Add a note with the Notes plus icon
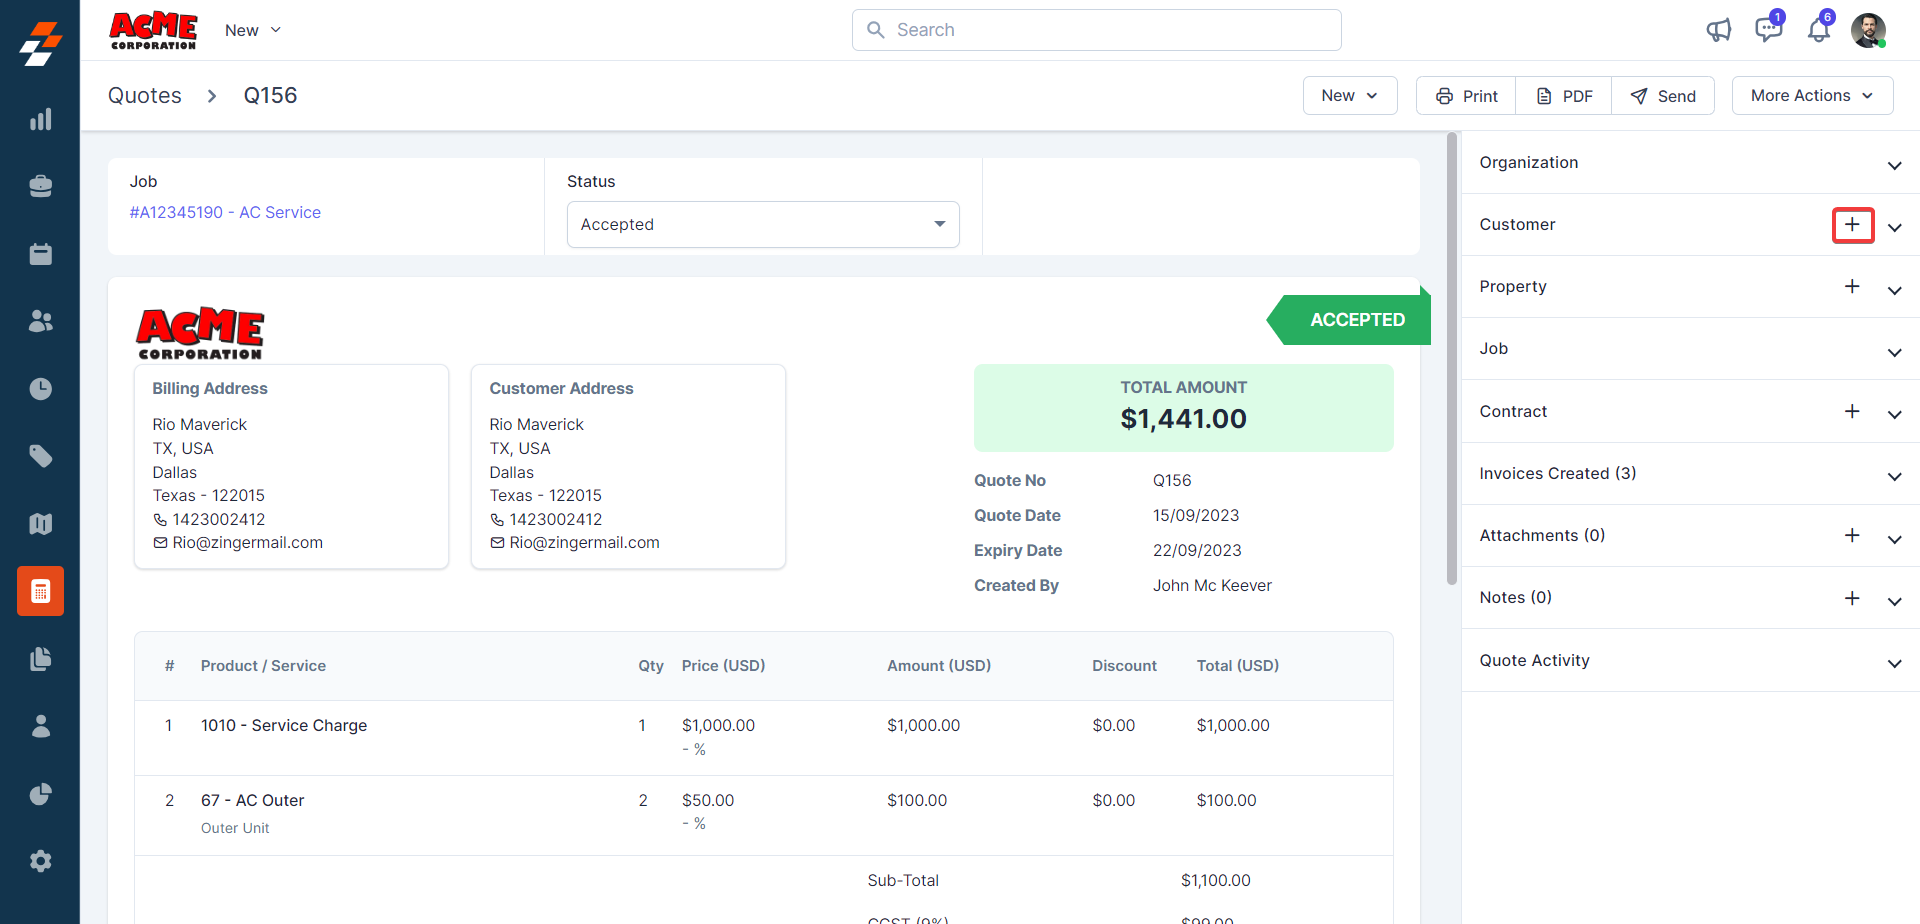 coord(1852,598)
